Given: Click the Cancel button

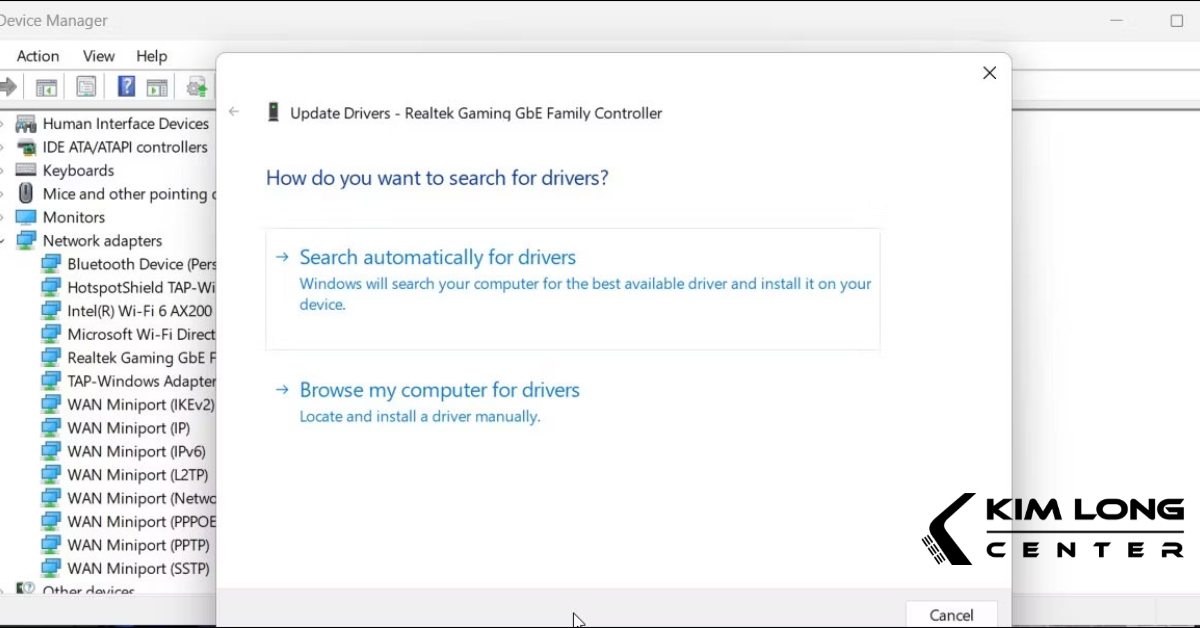Looking at the screenshot, I should coord(950,614).
